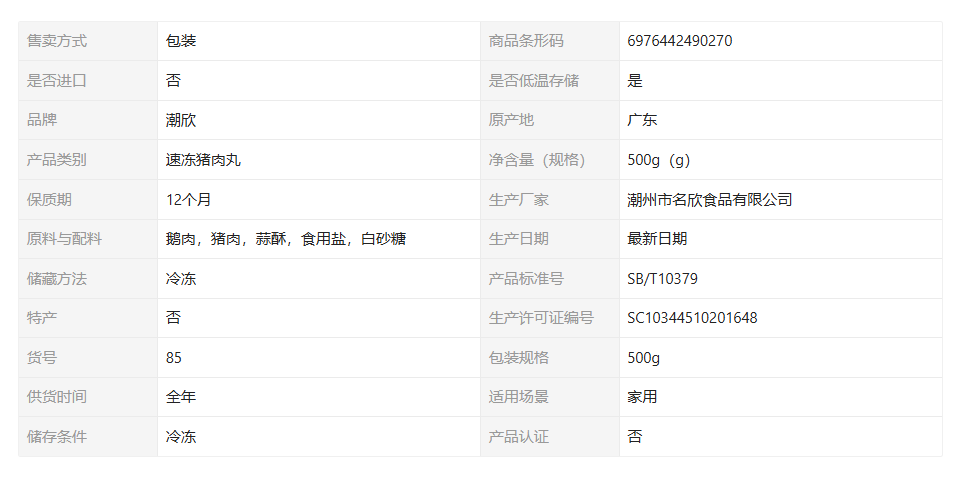The width and height of the screenshot is (956, 486).
Task: Click the 产品认证 label
Action: 518,437
